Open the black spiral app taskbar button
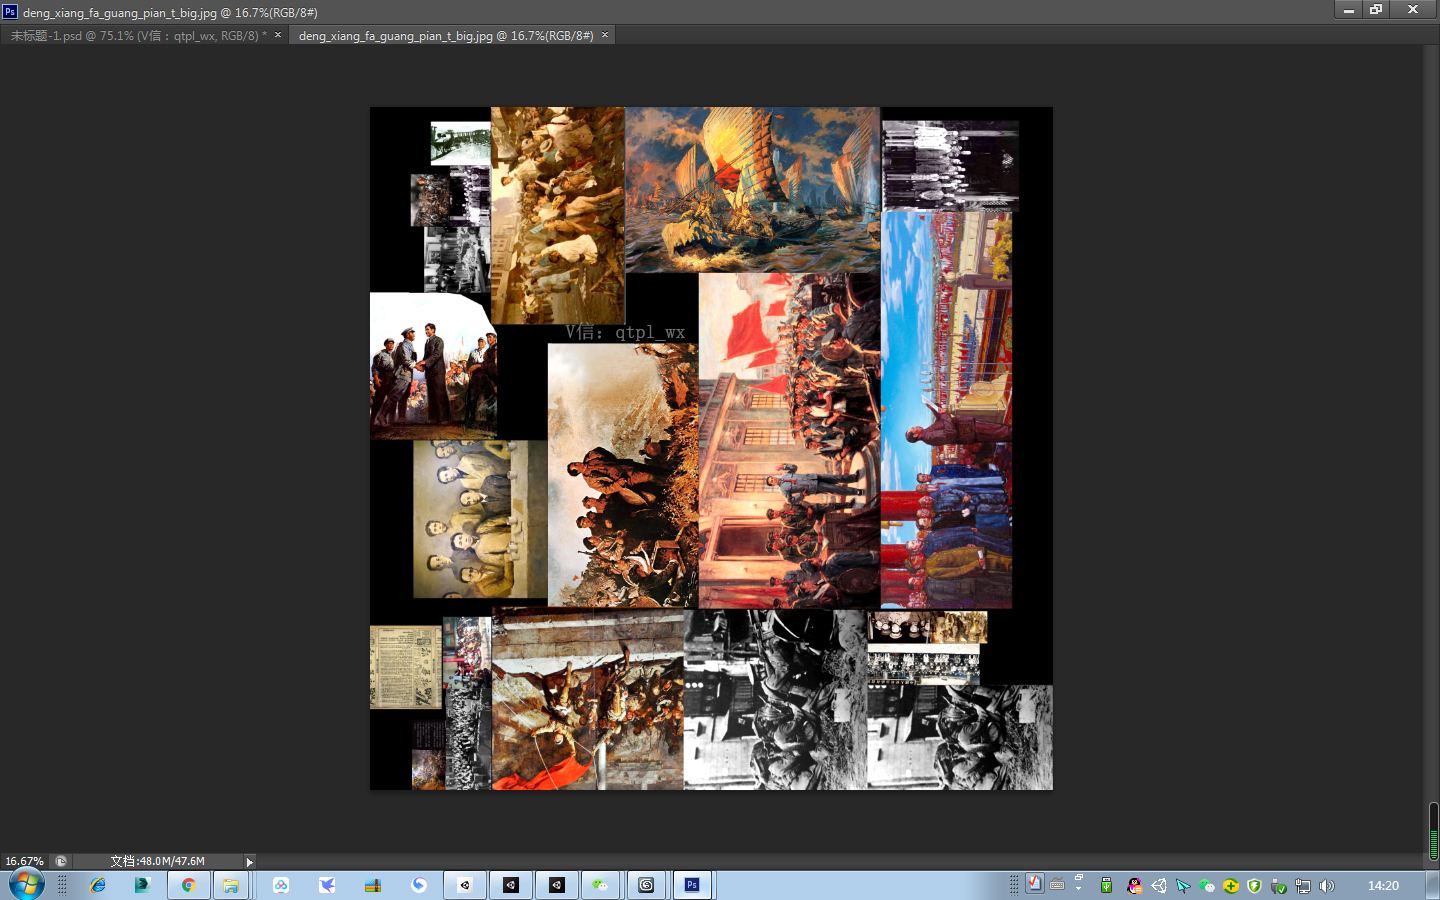Screen dimensions: 1440x900 (646, 885)
